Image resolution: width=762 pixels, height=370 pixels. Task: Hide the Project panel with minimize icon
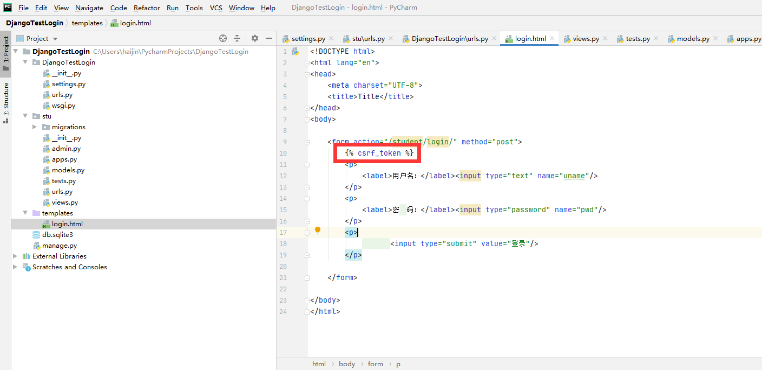[x=268, y=38]
